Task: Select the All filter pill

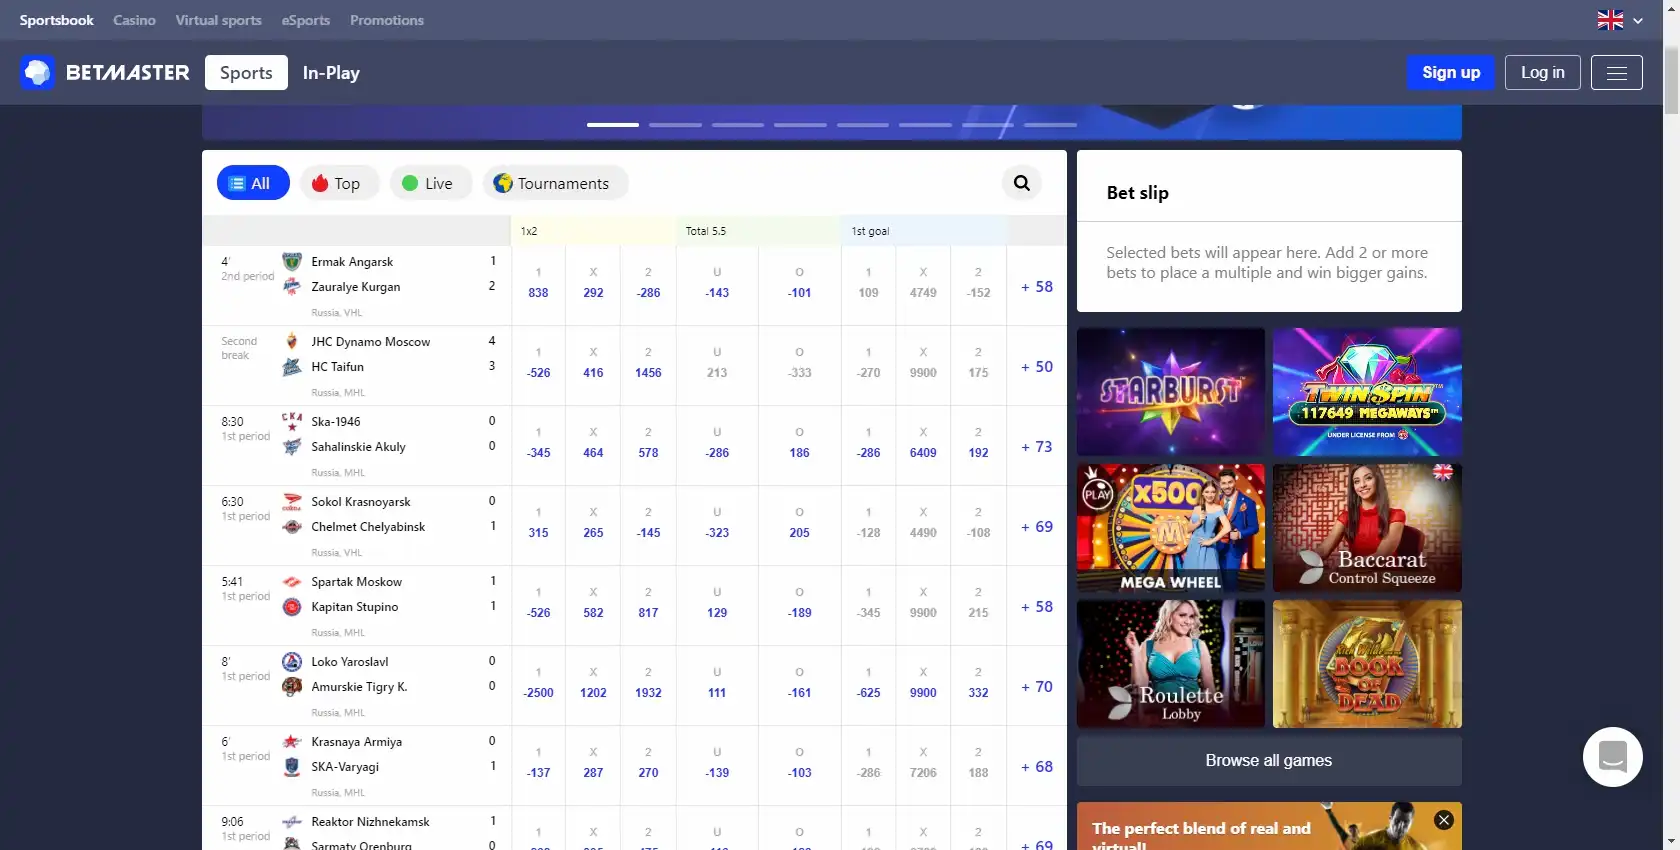Action: pyautogui.click(x=253, y=183)
